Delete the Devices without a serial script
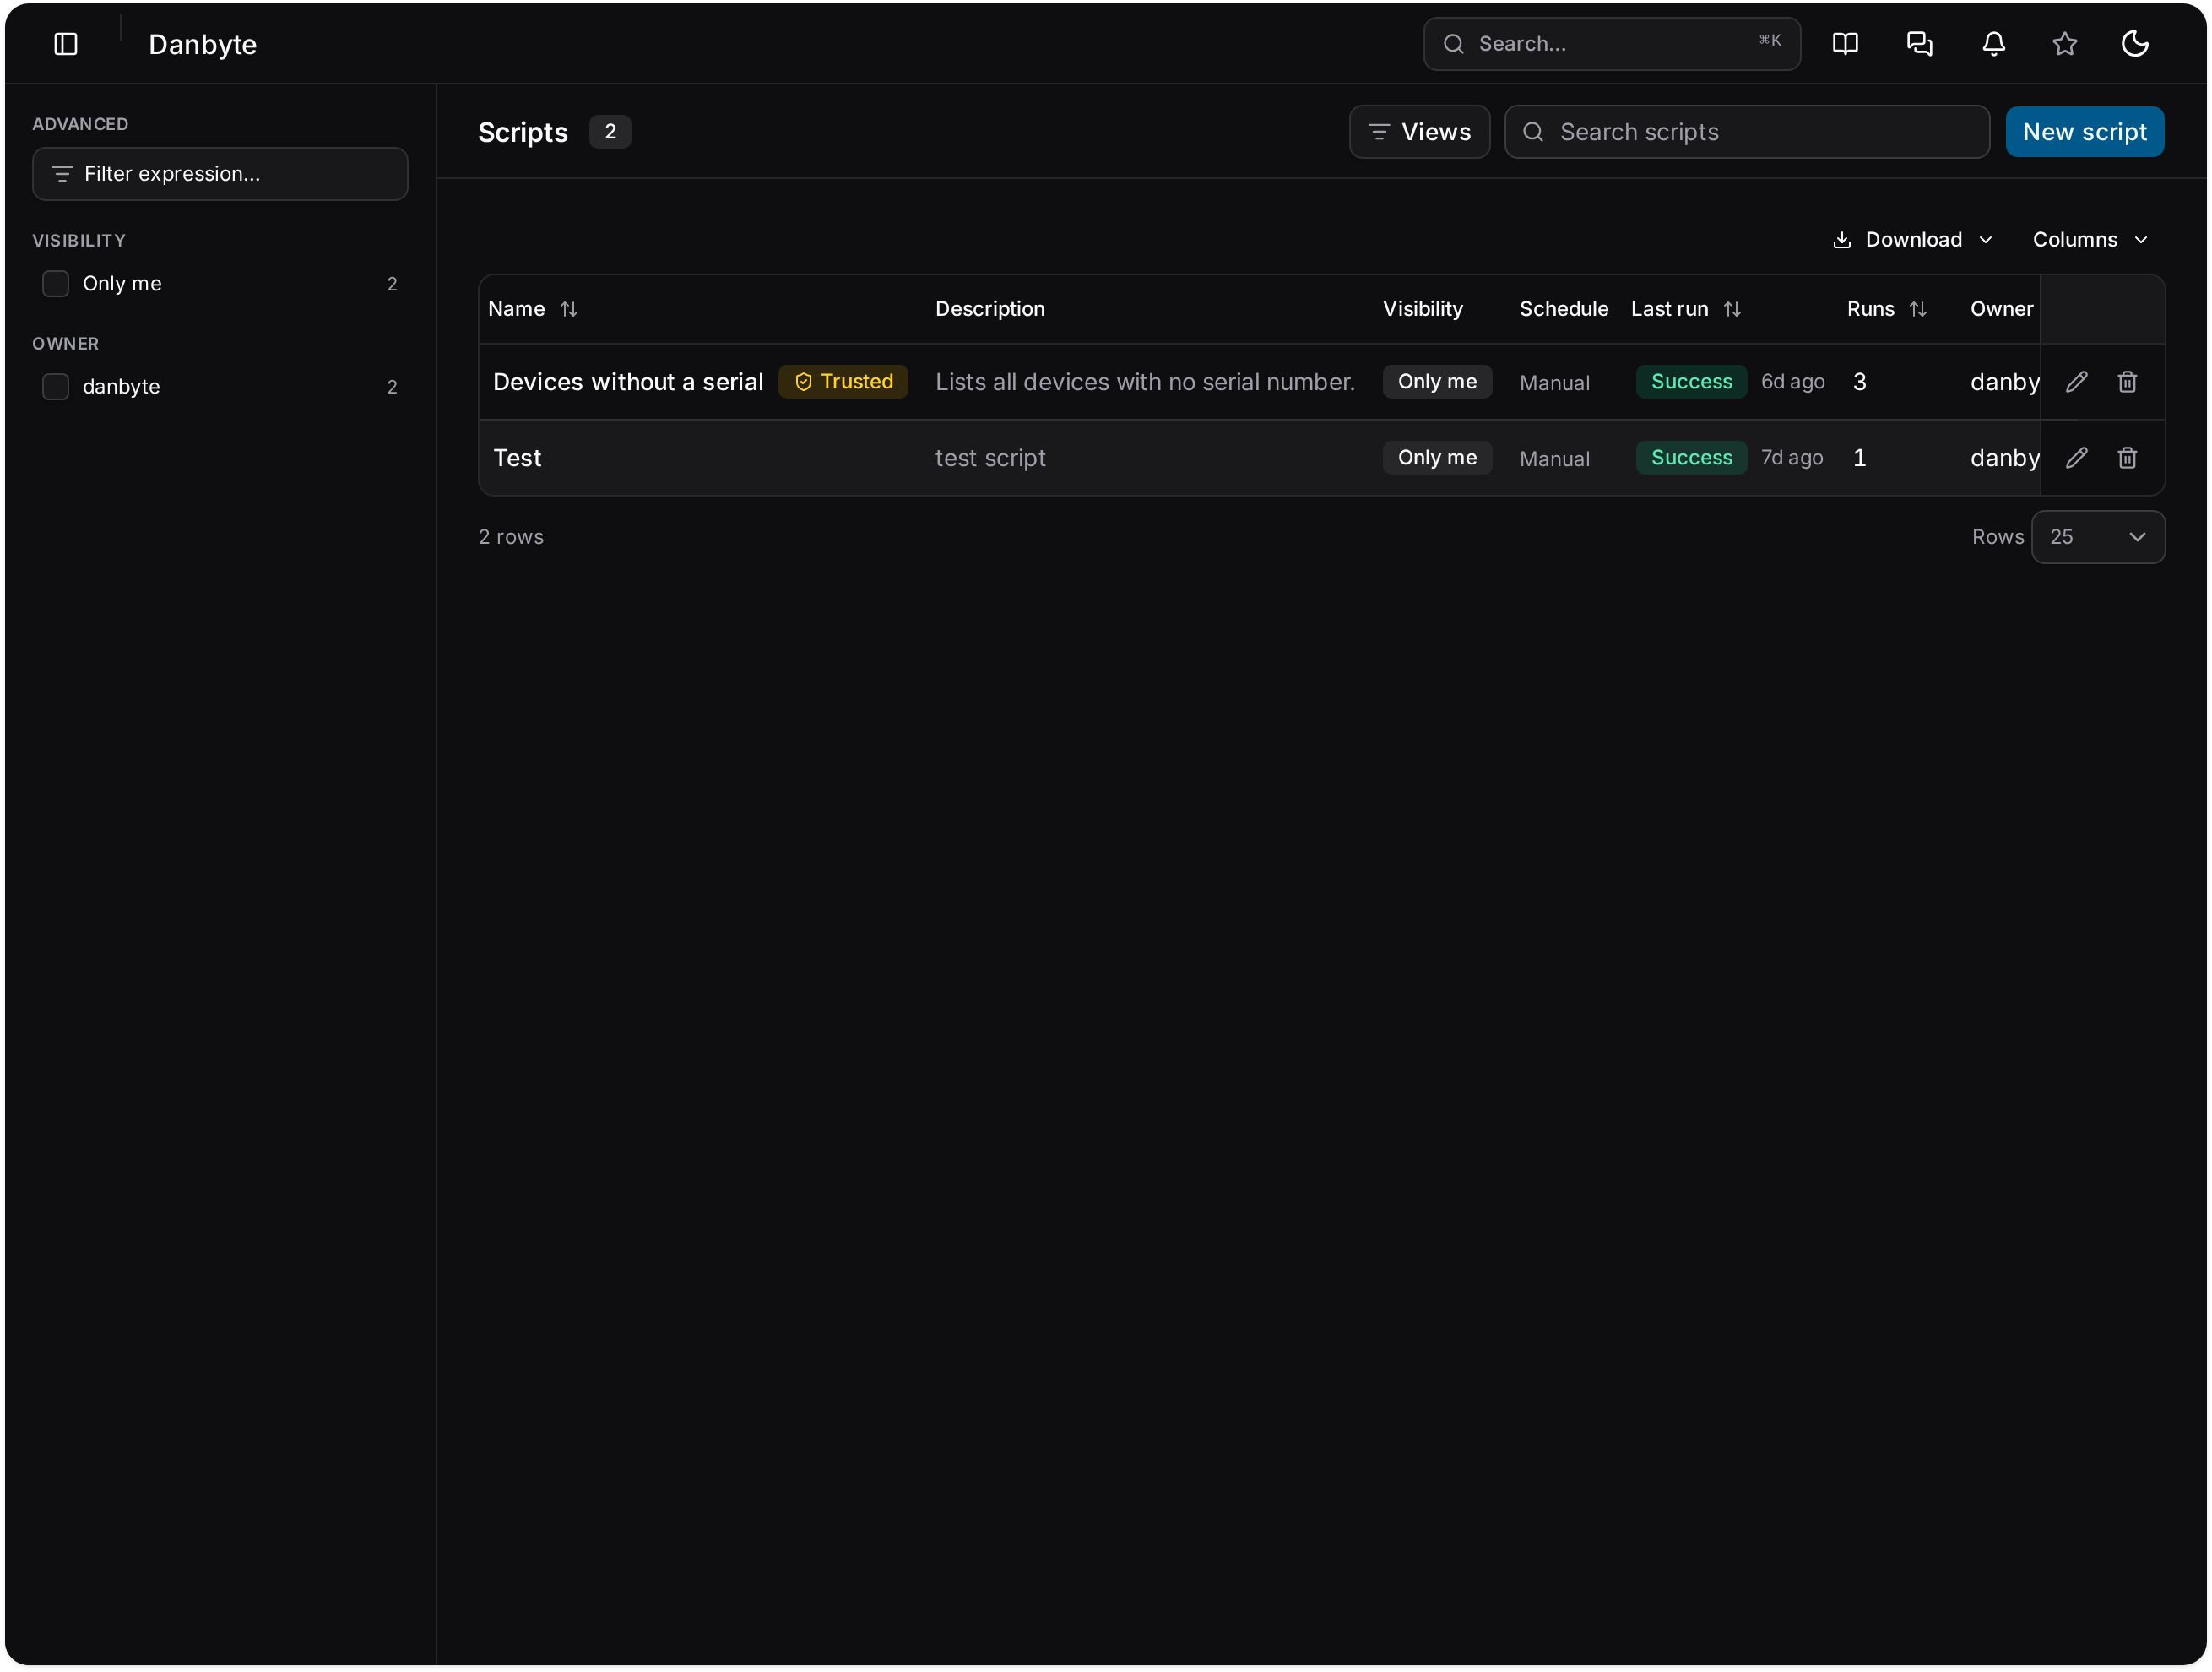Viewport: 2212px width, 1672px height. pyautogui.click(x=2127, y=381)
